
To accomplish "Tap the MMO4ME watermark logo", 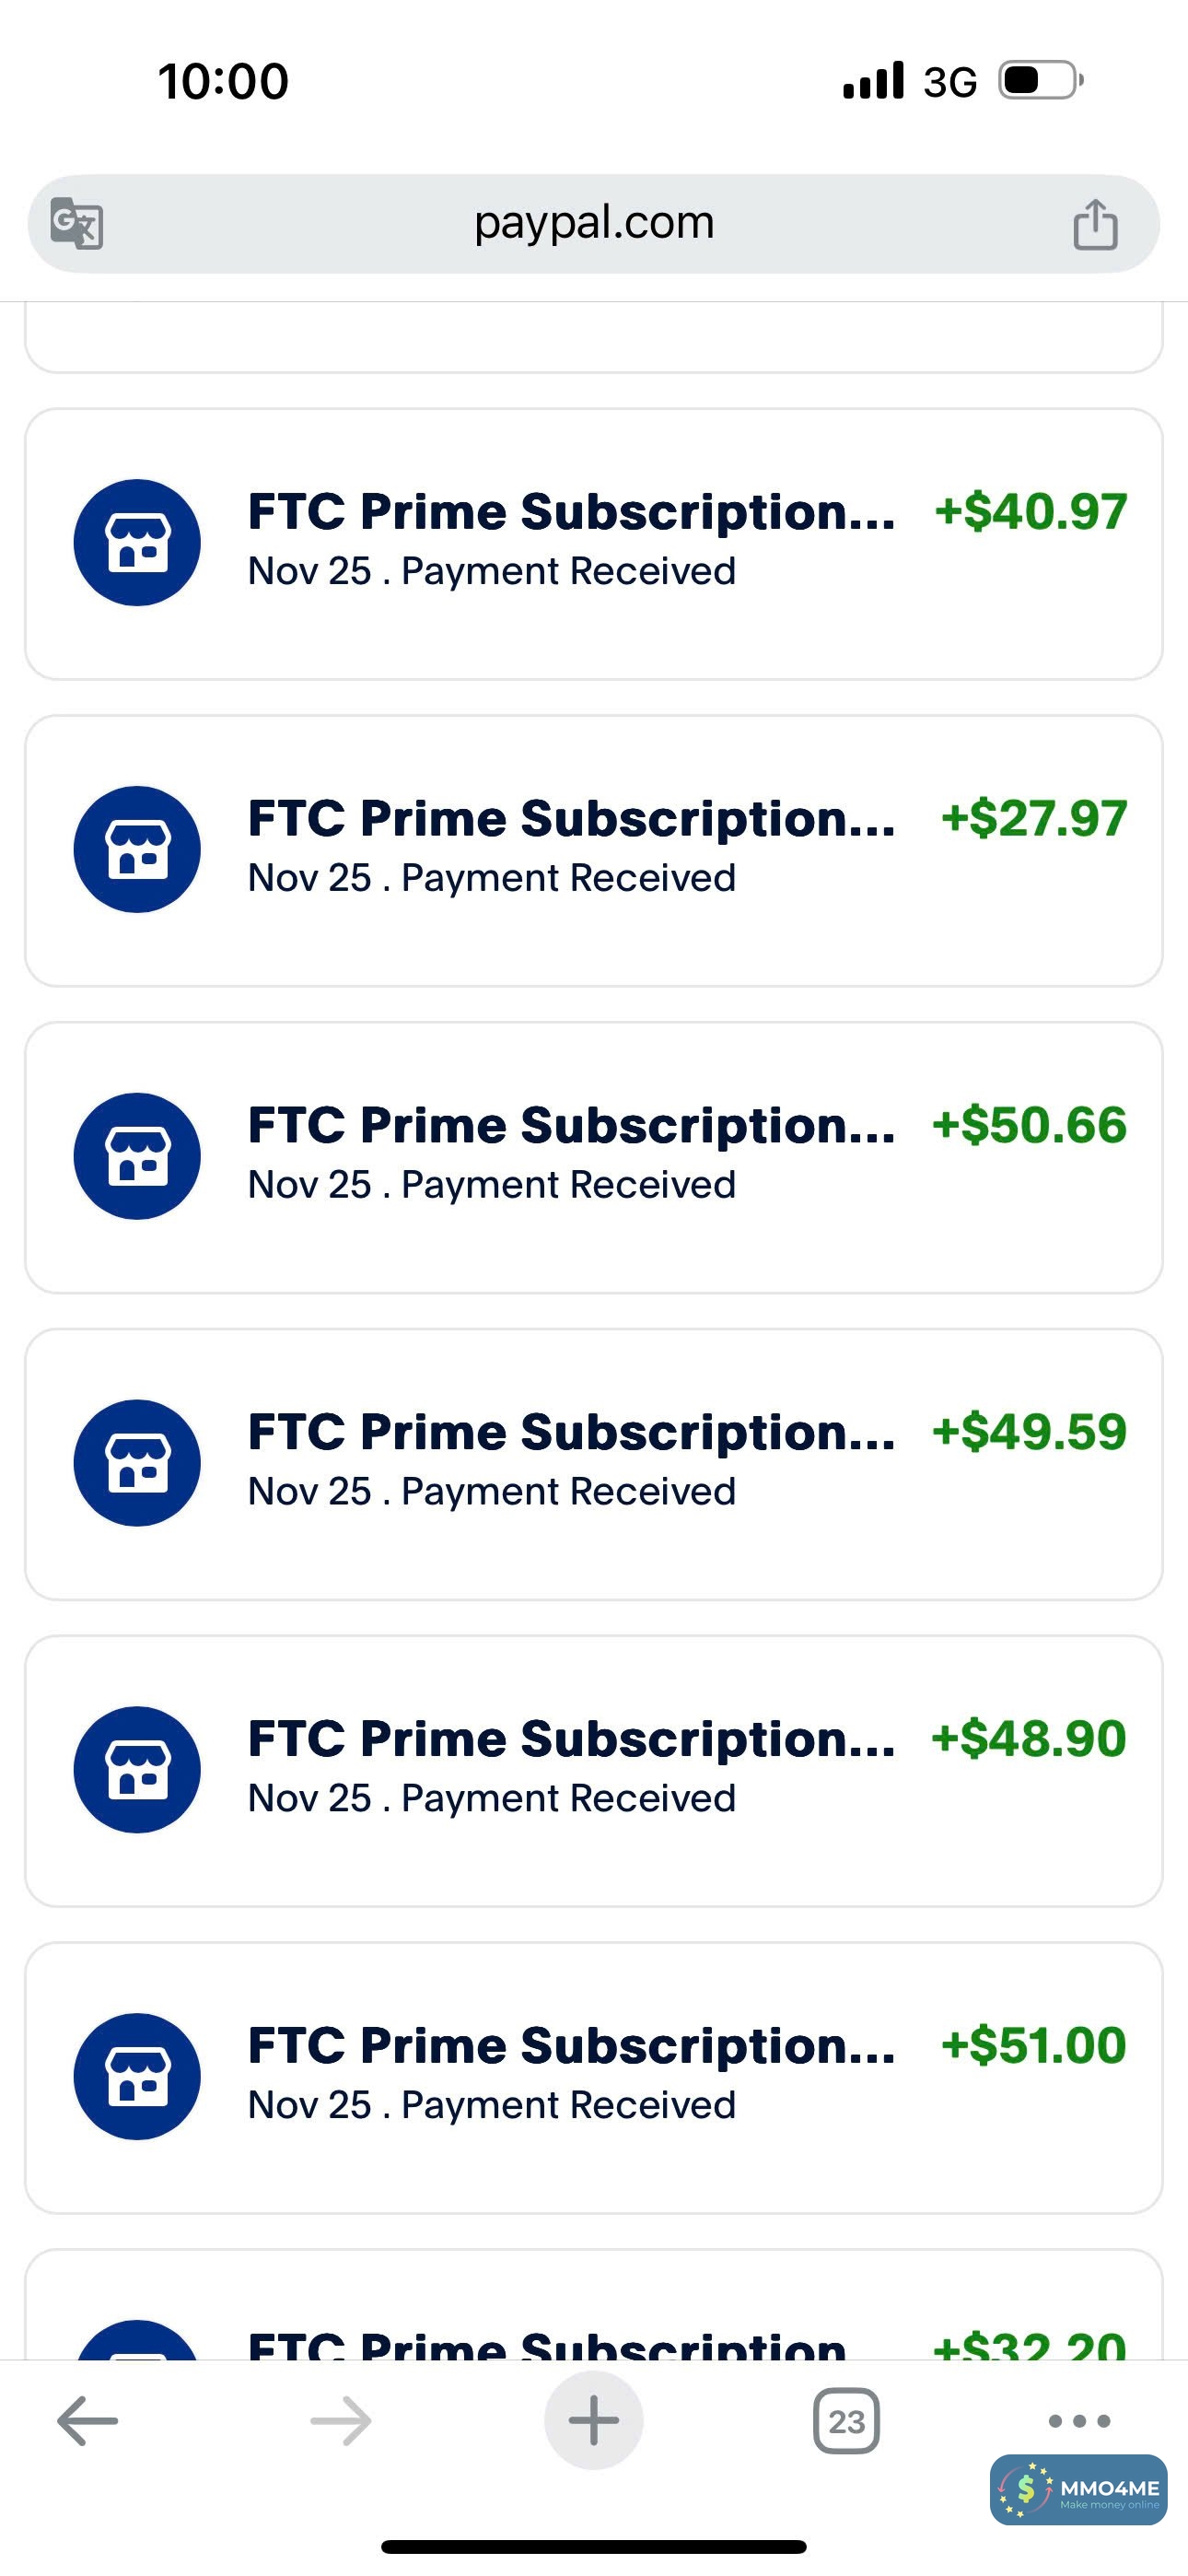I will click(x=1078, y=2490).
